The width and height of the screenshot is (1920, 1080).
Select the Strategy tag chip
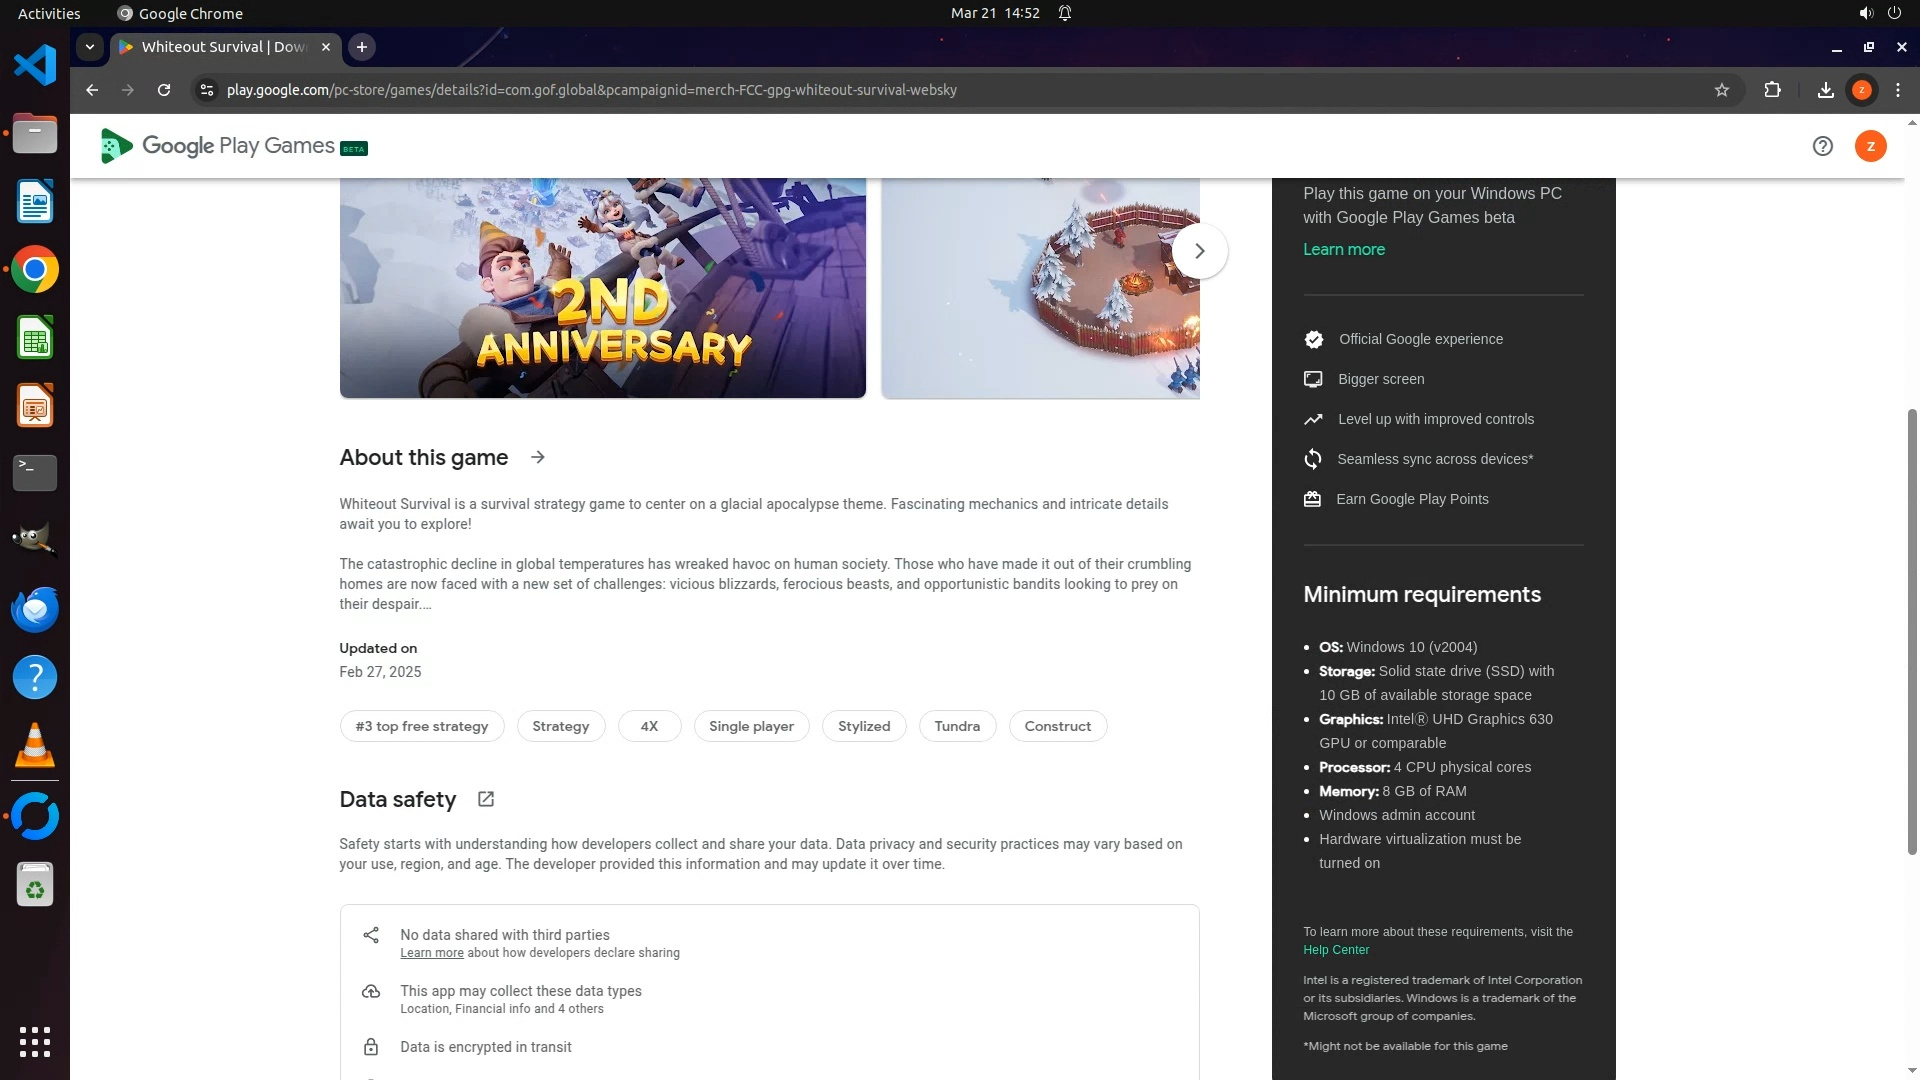(x=560, y=726)
